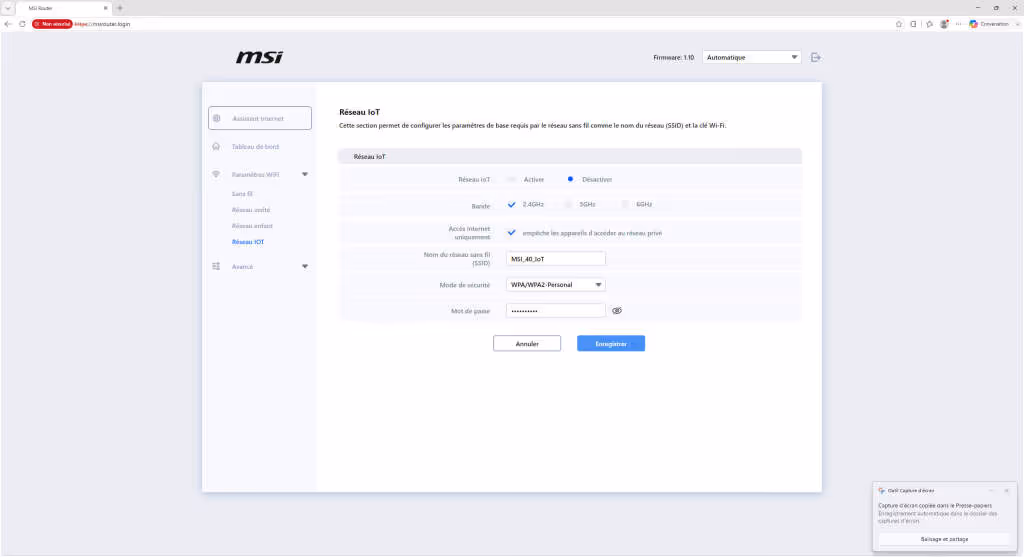Collapse the Paramètres WiFi section arrow

pos(305,174)
